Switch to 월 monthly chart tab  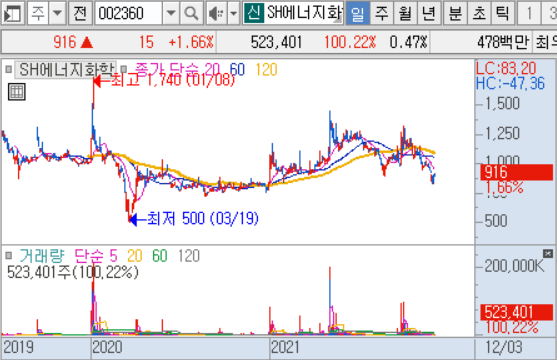click(x=405, y=14)
